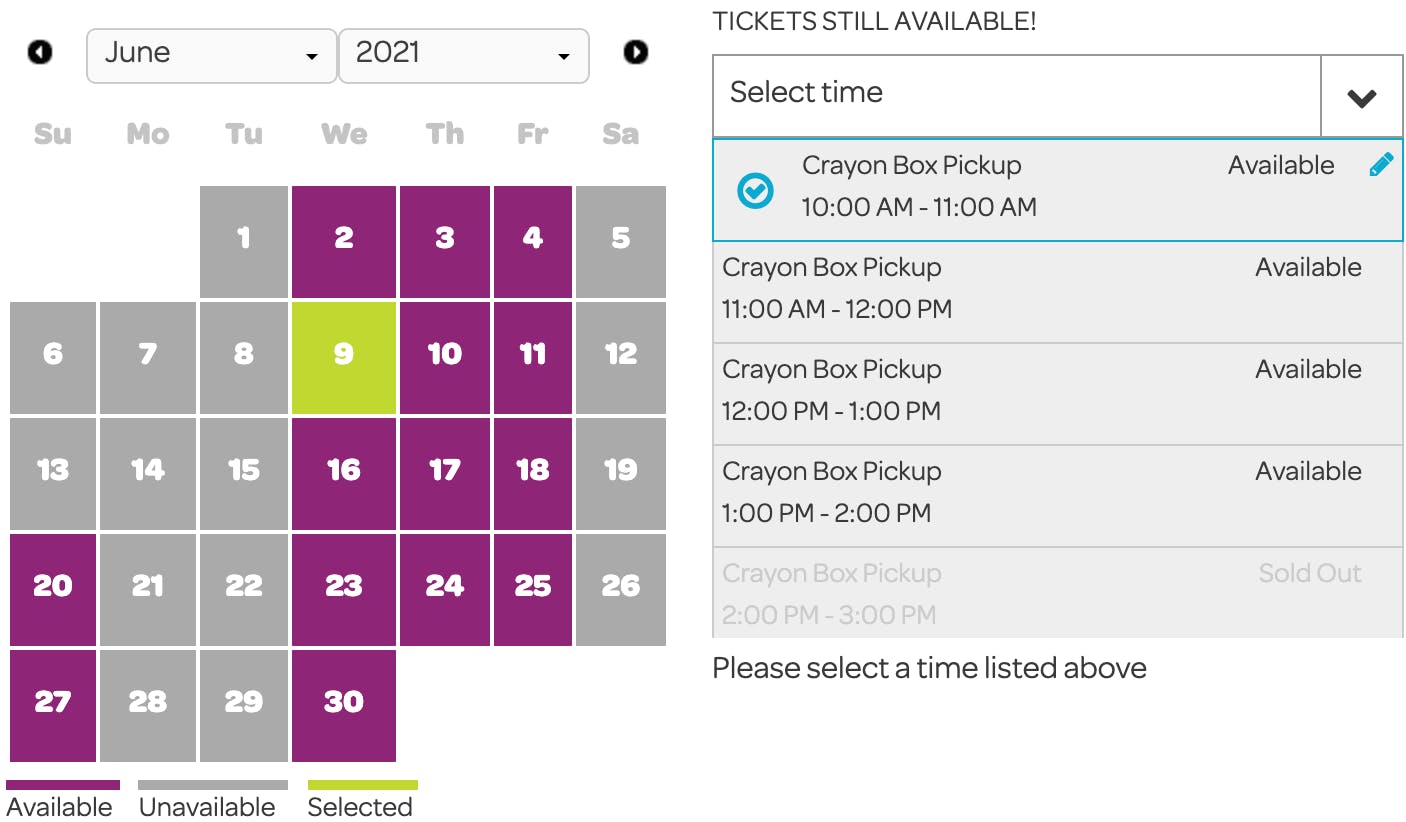Click the blue checkmark on 10:00 AM slot
This screenshot has width=1406, height=822.
755,190
